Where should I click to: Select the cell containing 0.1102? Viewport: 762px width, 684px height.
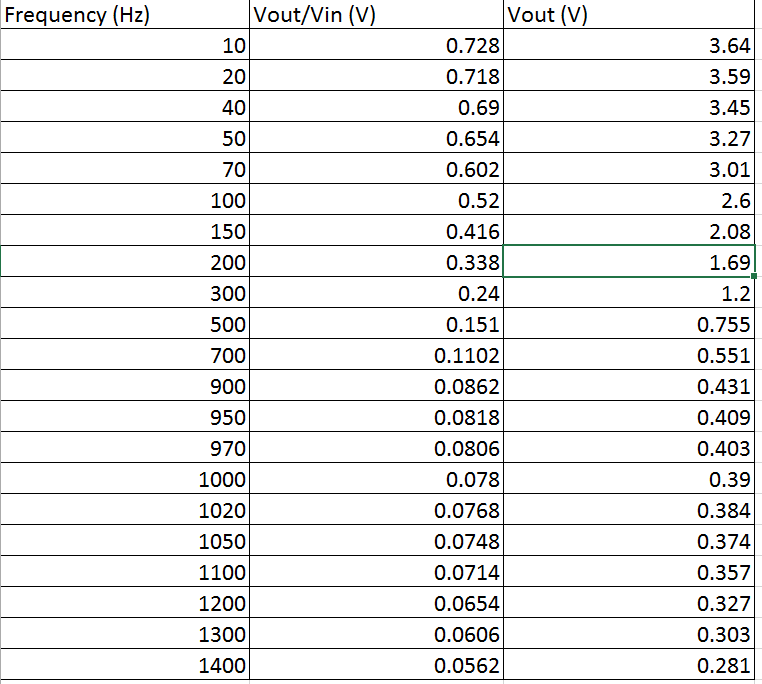click(376, 355)
